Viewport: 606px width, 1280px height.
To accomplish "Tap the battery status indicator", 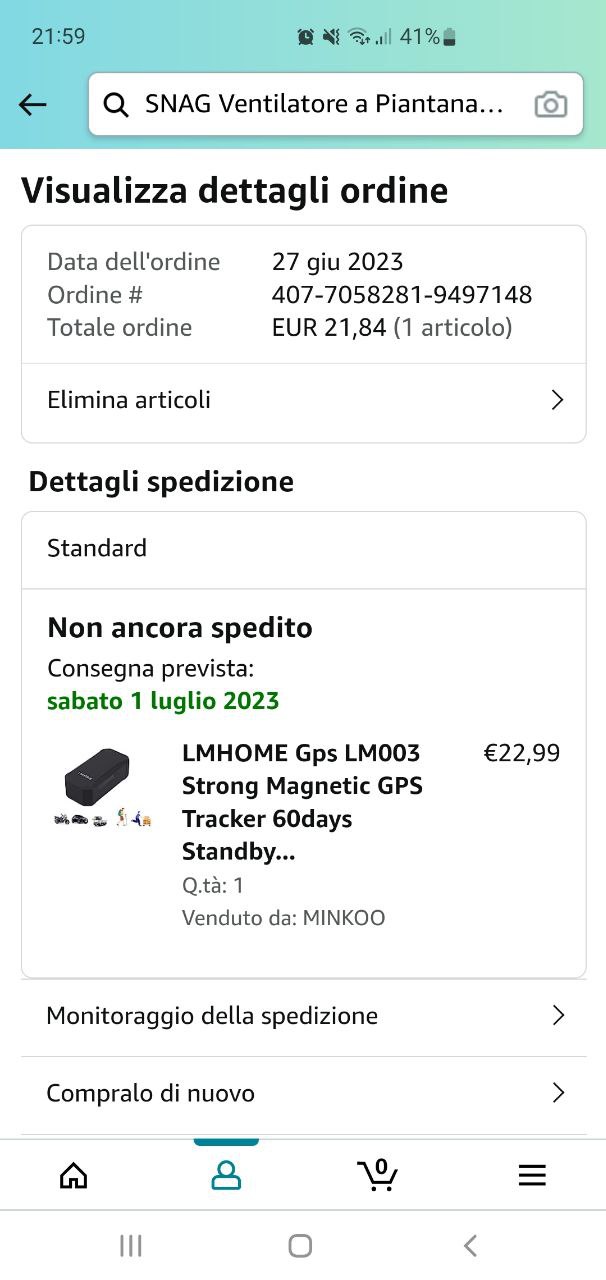I will click(x=449, y=37).
